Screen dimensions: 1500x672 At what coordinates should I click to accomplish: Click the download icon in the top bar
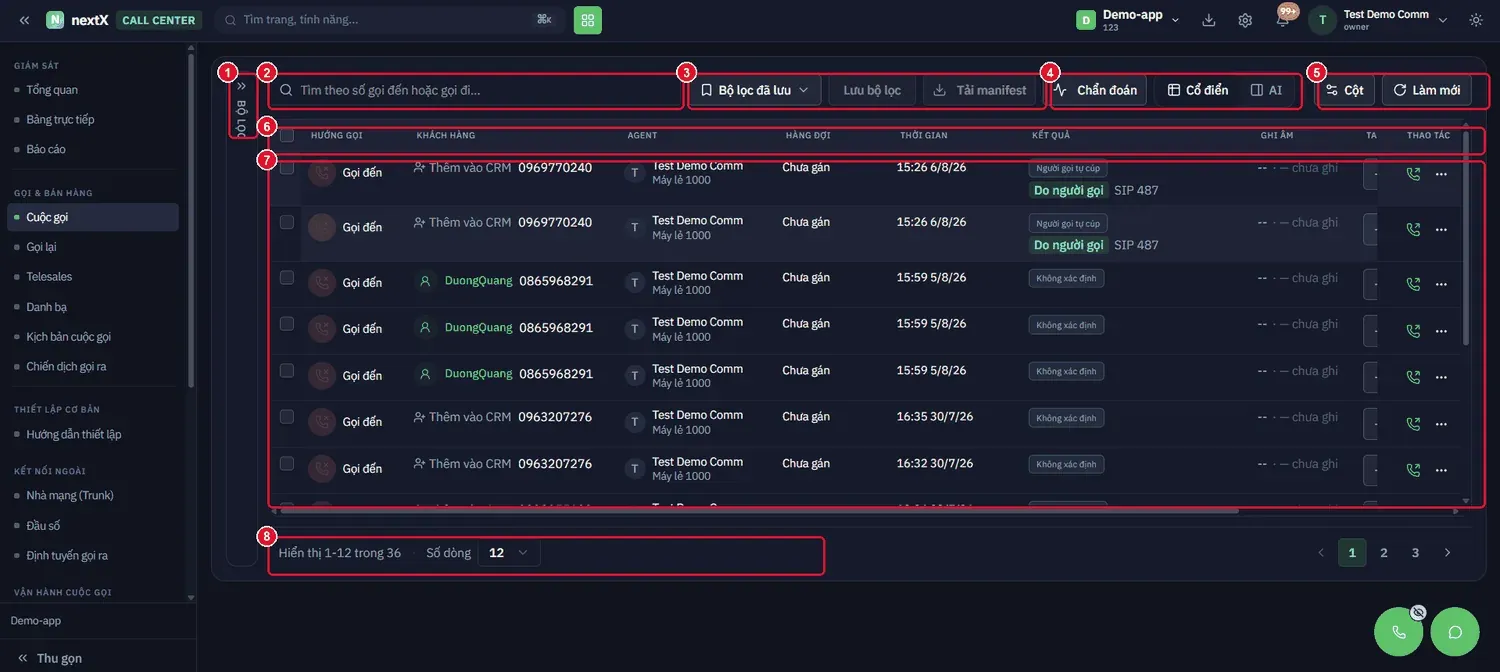pos(1209,20)
